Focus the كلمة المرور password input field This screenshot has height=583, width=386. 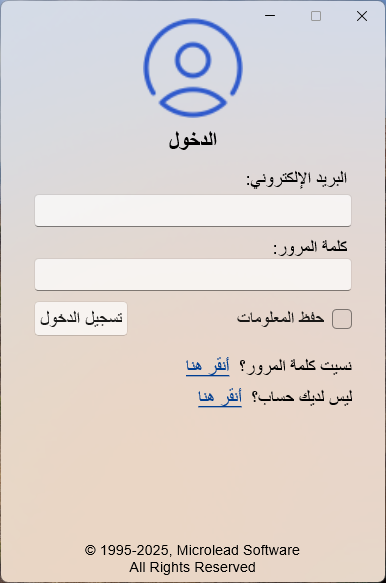193,275
